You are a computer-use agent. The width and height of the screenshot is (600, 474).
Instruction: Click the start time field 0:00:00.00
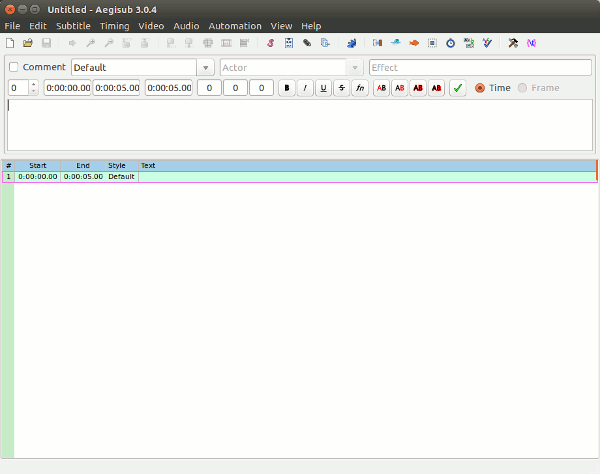(x=67, y=88)
